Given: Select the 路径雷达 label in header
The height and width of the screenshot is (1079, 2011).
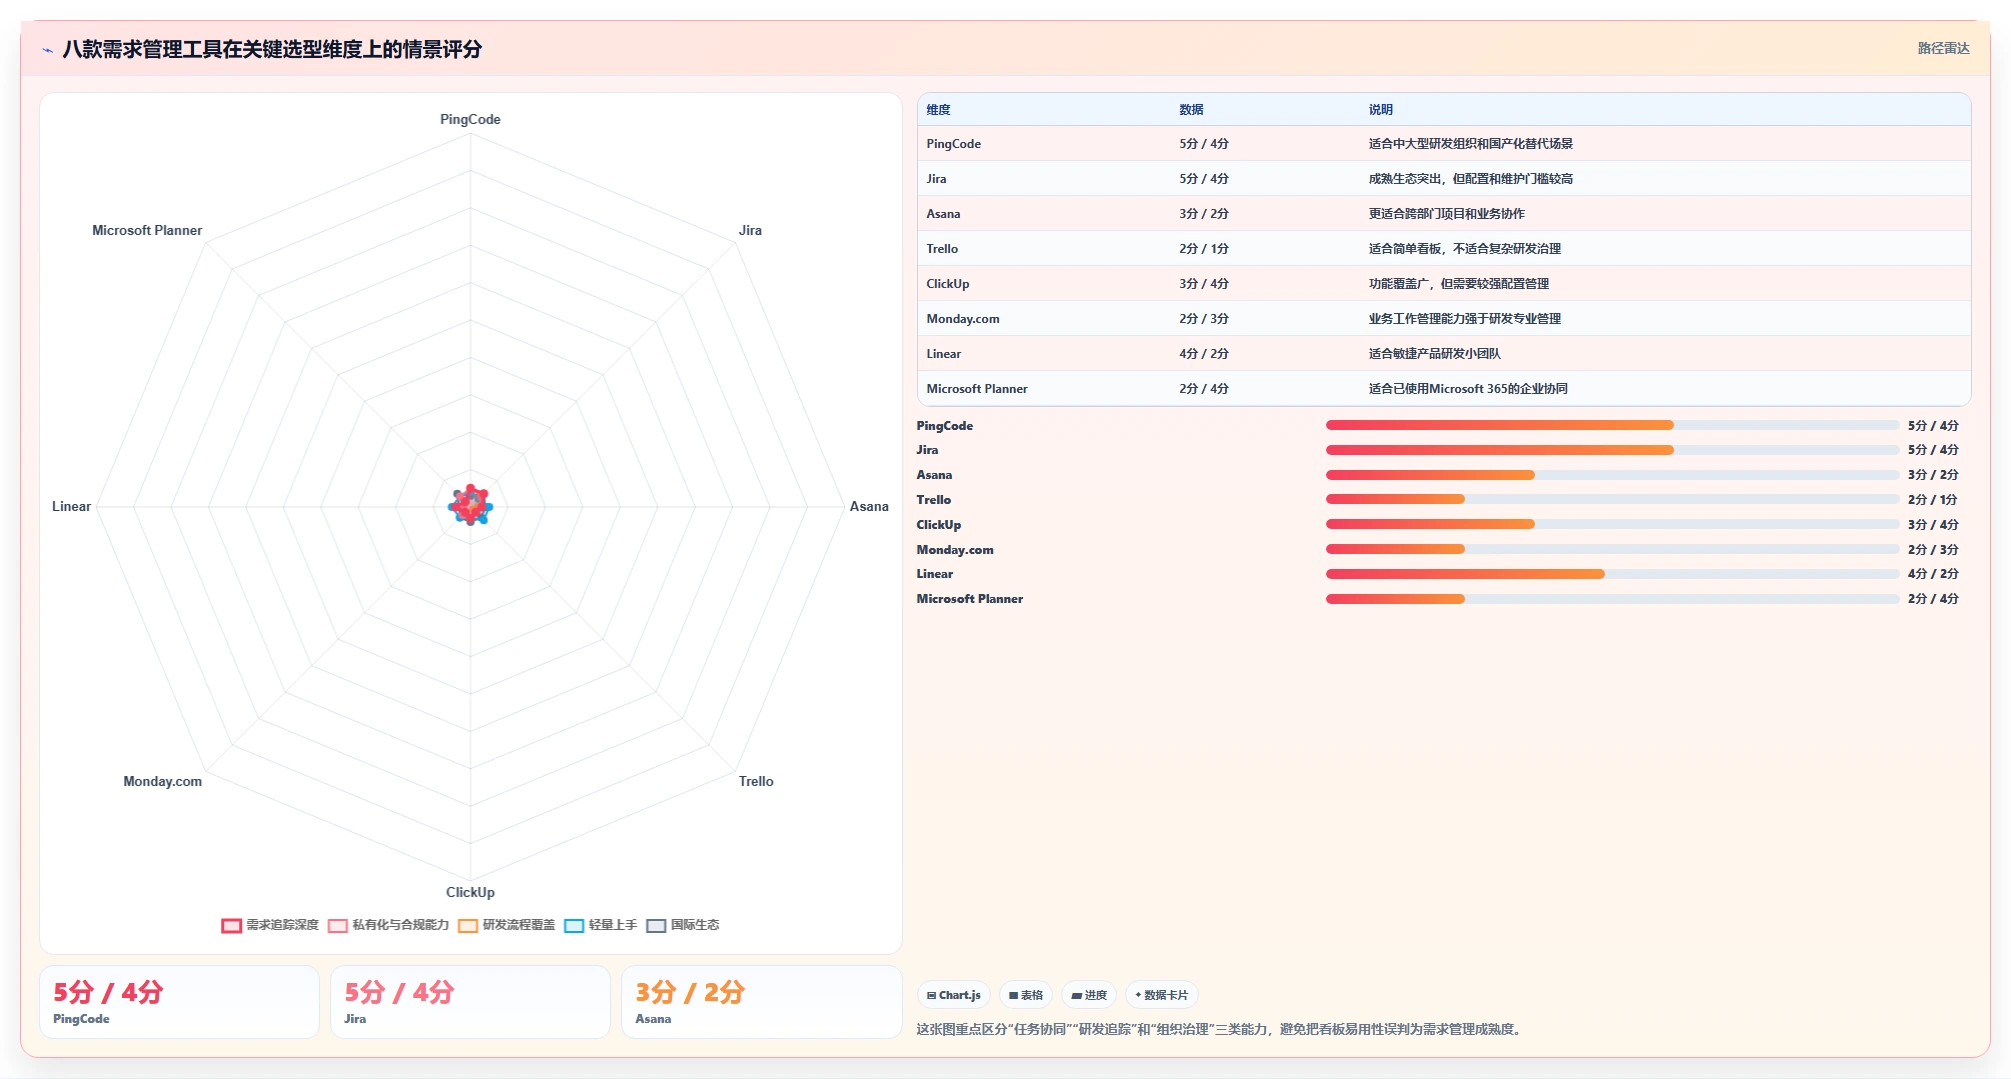Looking at the screenshot, I should [1943, 48].
